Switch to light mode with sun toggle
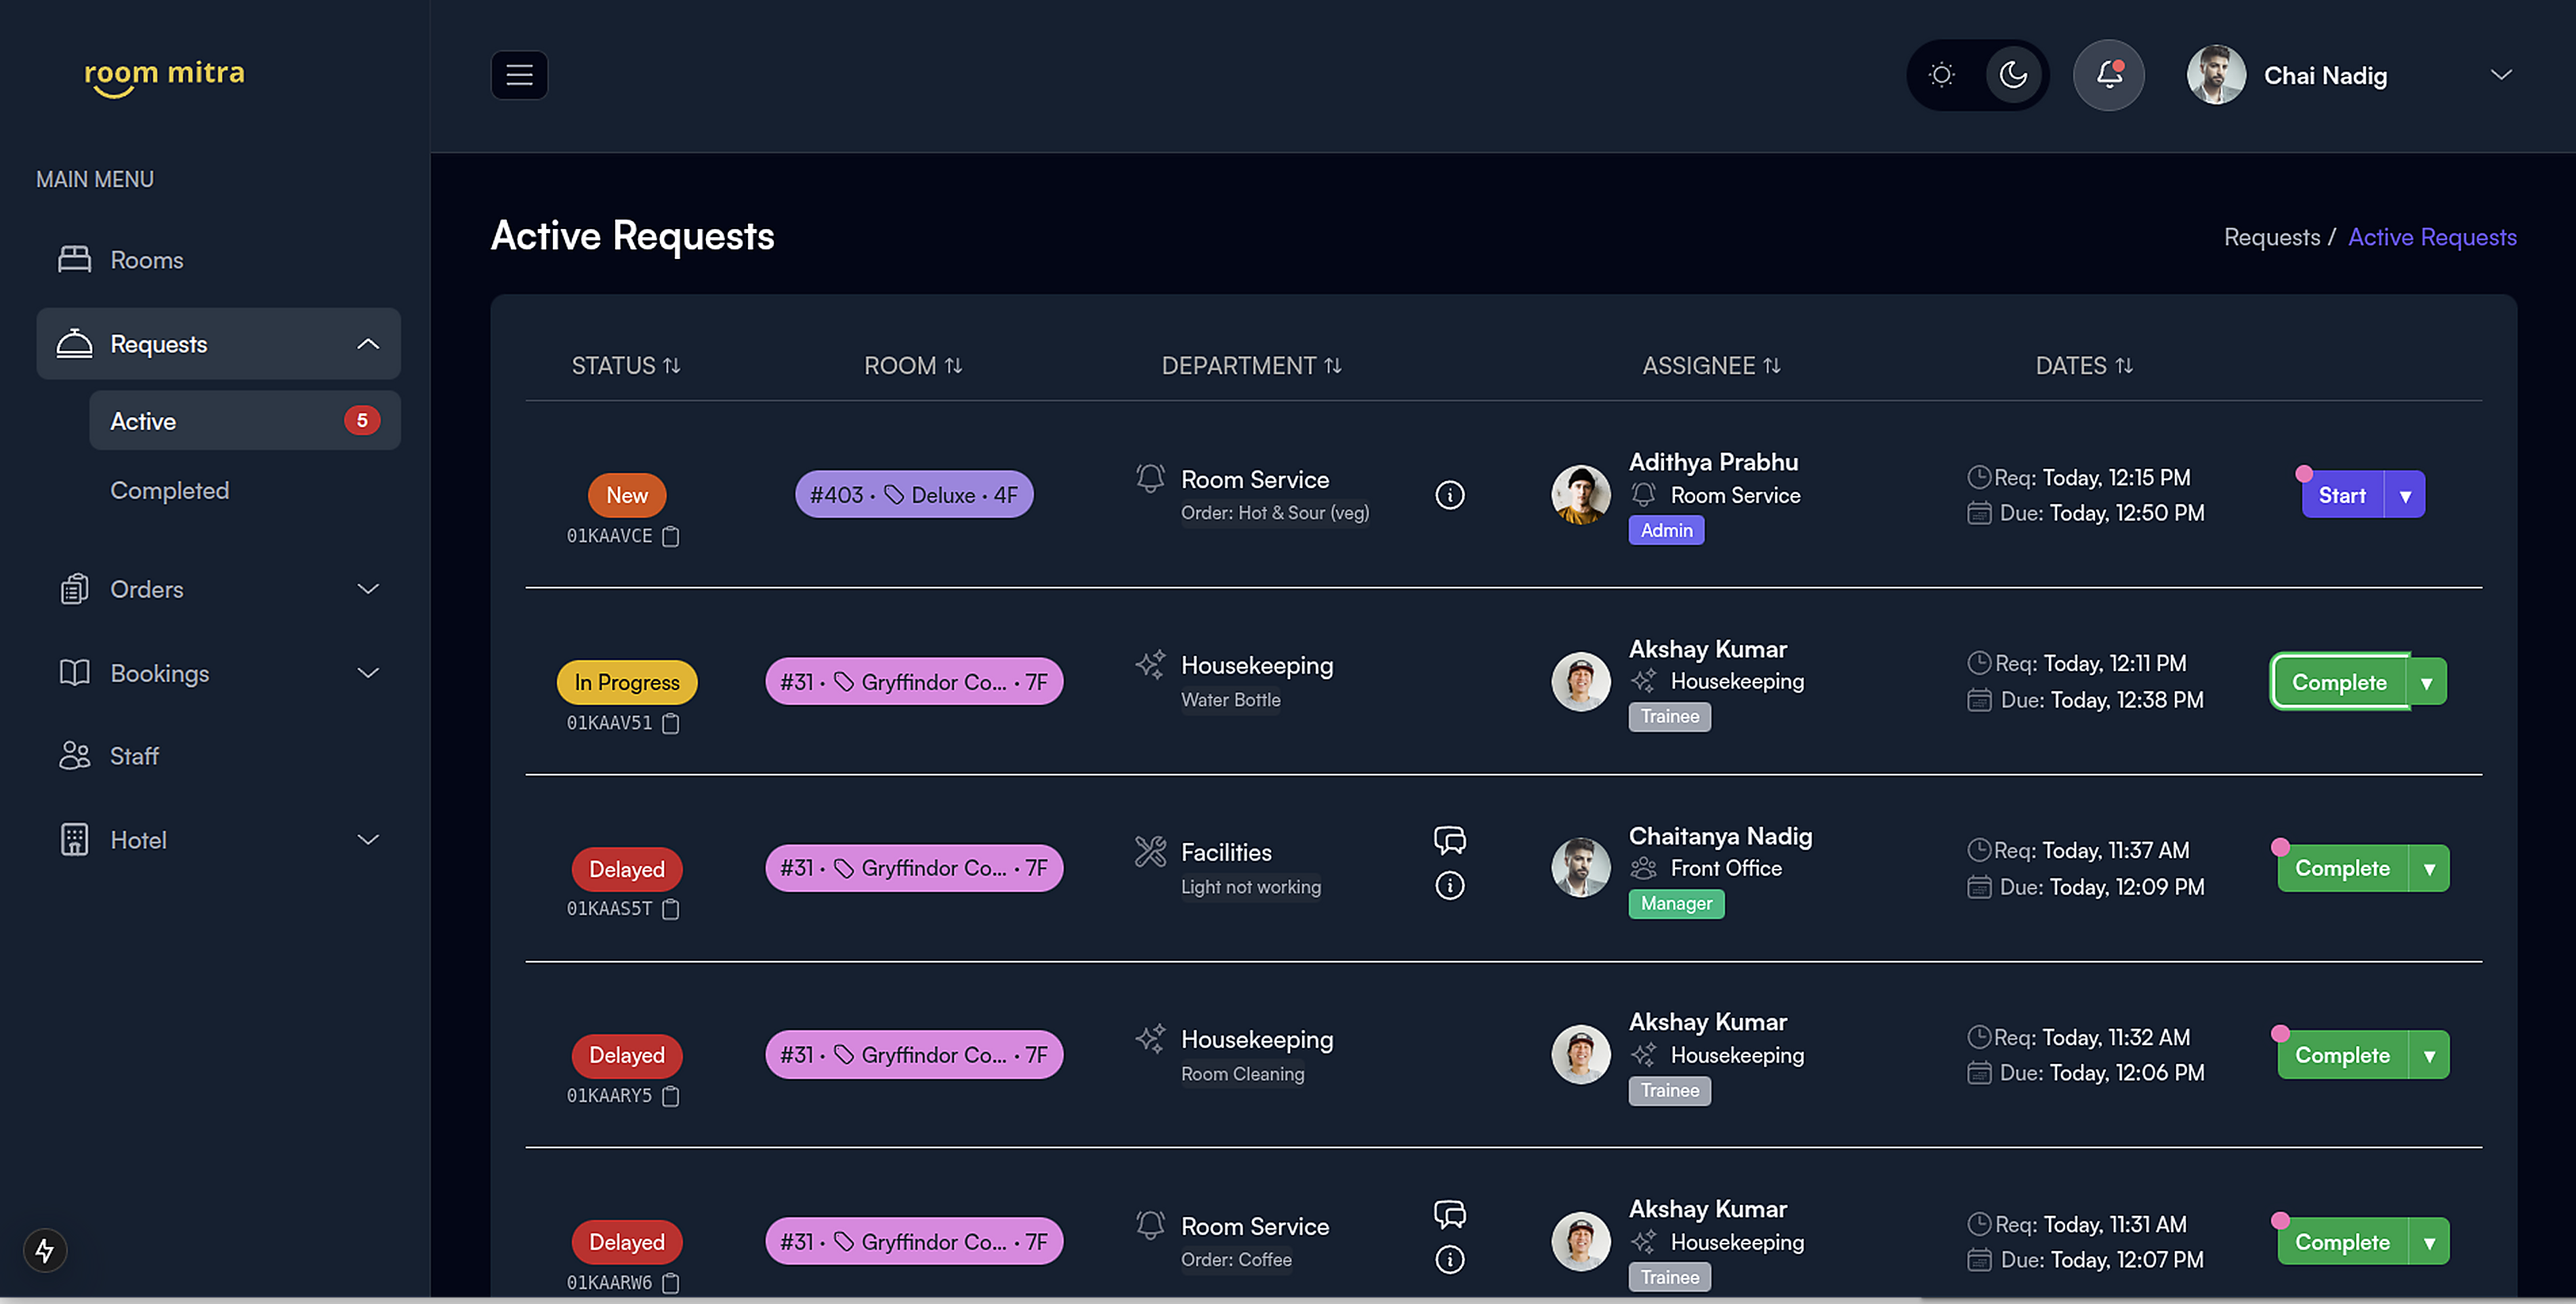This screenshot has height=1304, width=2576. pyautogui.click(x=1941, y=75)
